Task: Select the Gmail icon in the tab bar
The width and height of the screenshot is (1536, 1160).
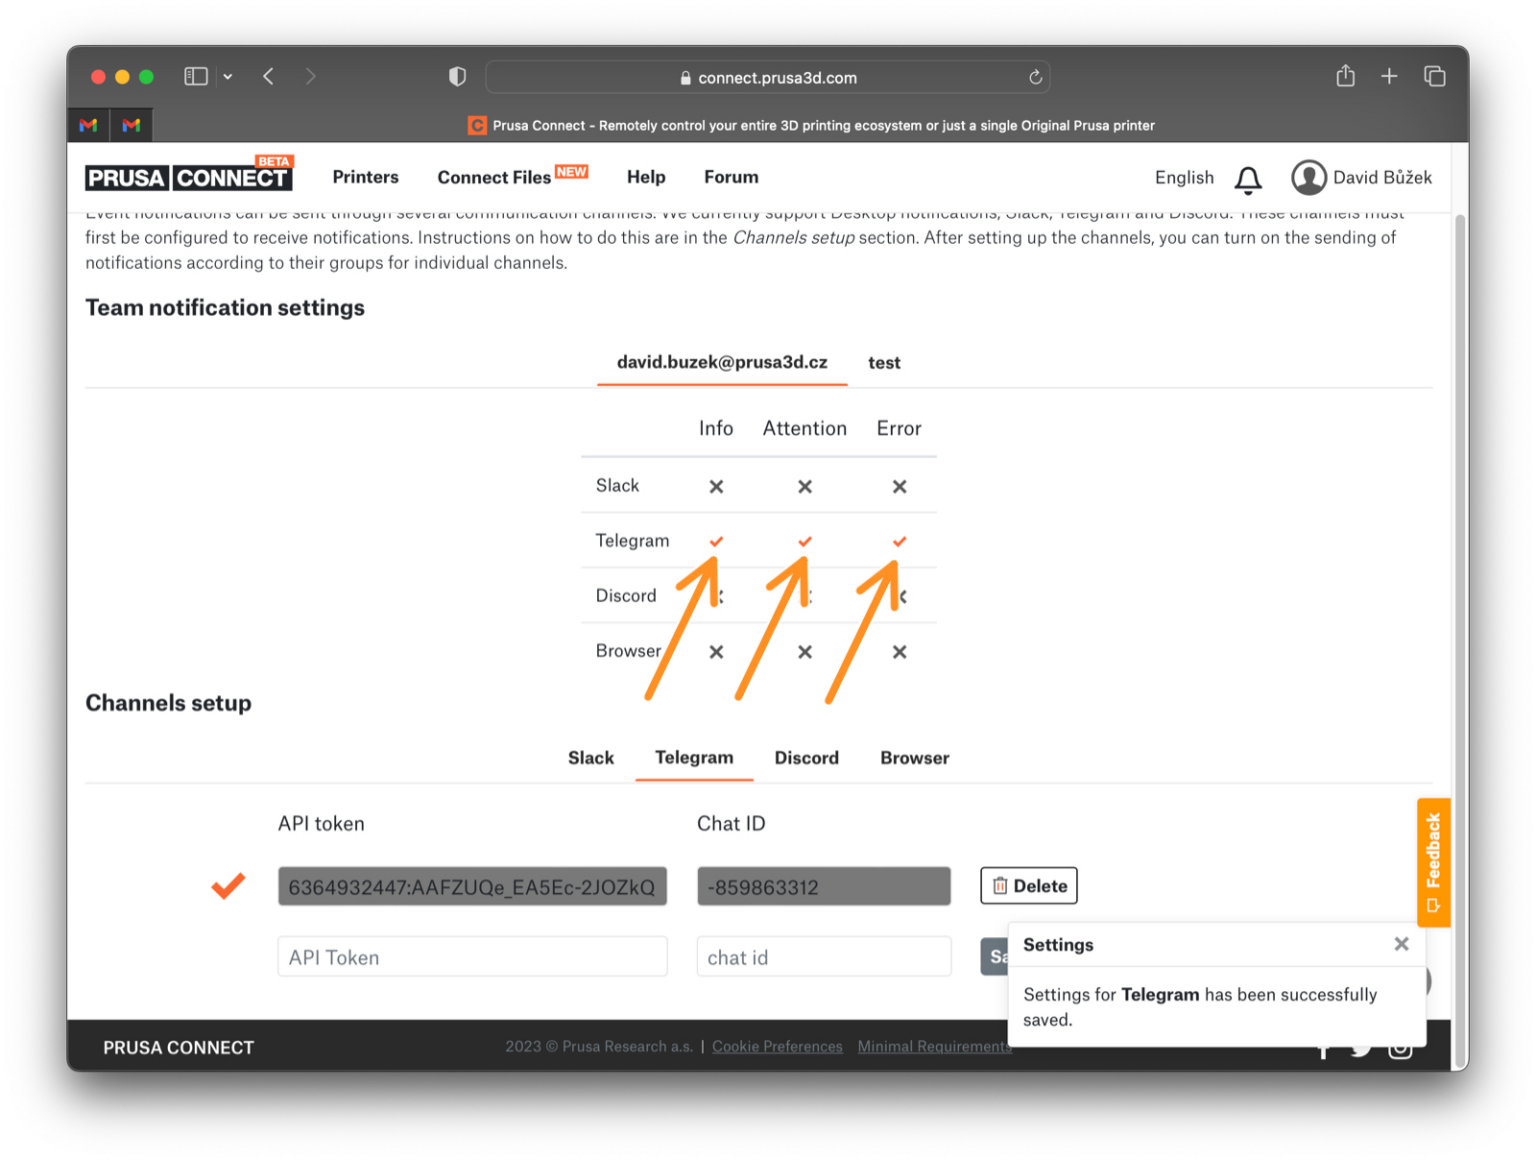Action: point(87,124)
